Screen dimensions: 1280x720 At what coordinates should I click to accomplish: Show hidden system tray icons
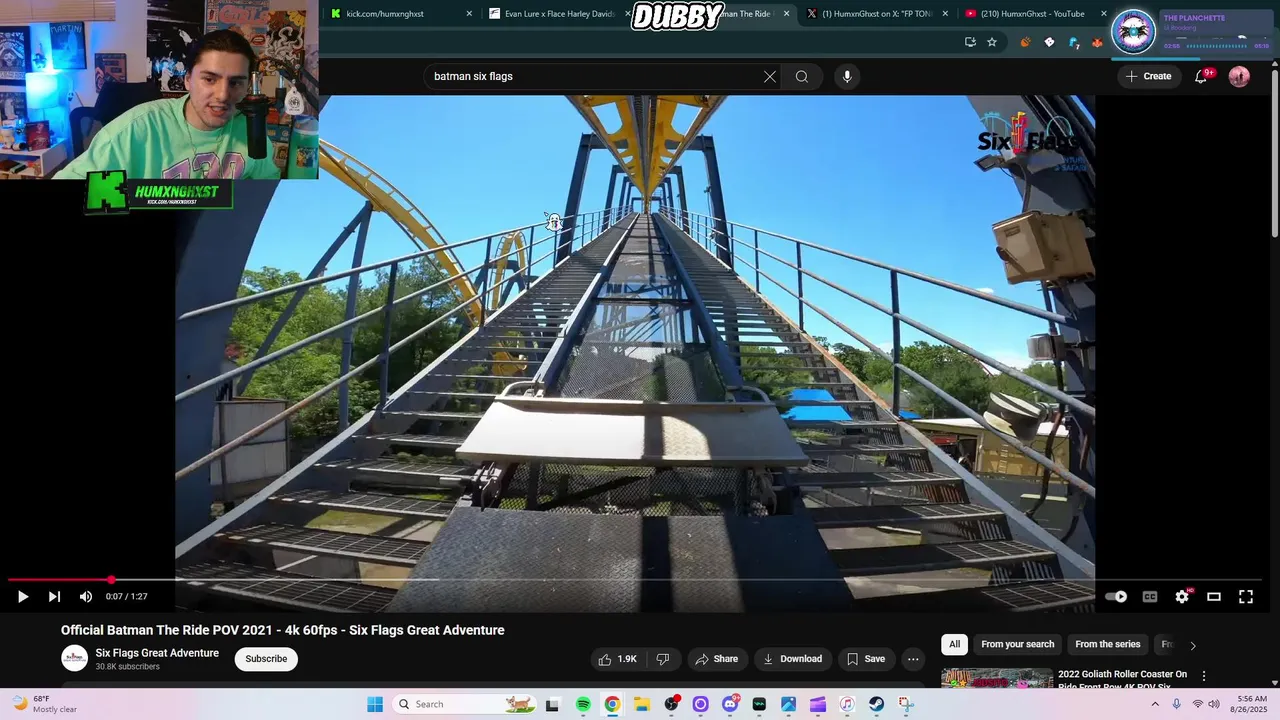(1155, 704)
